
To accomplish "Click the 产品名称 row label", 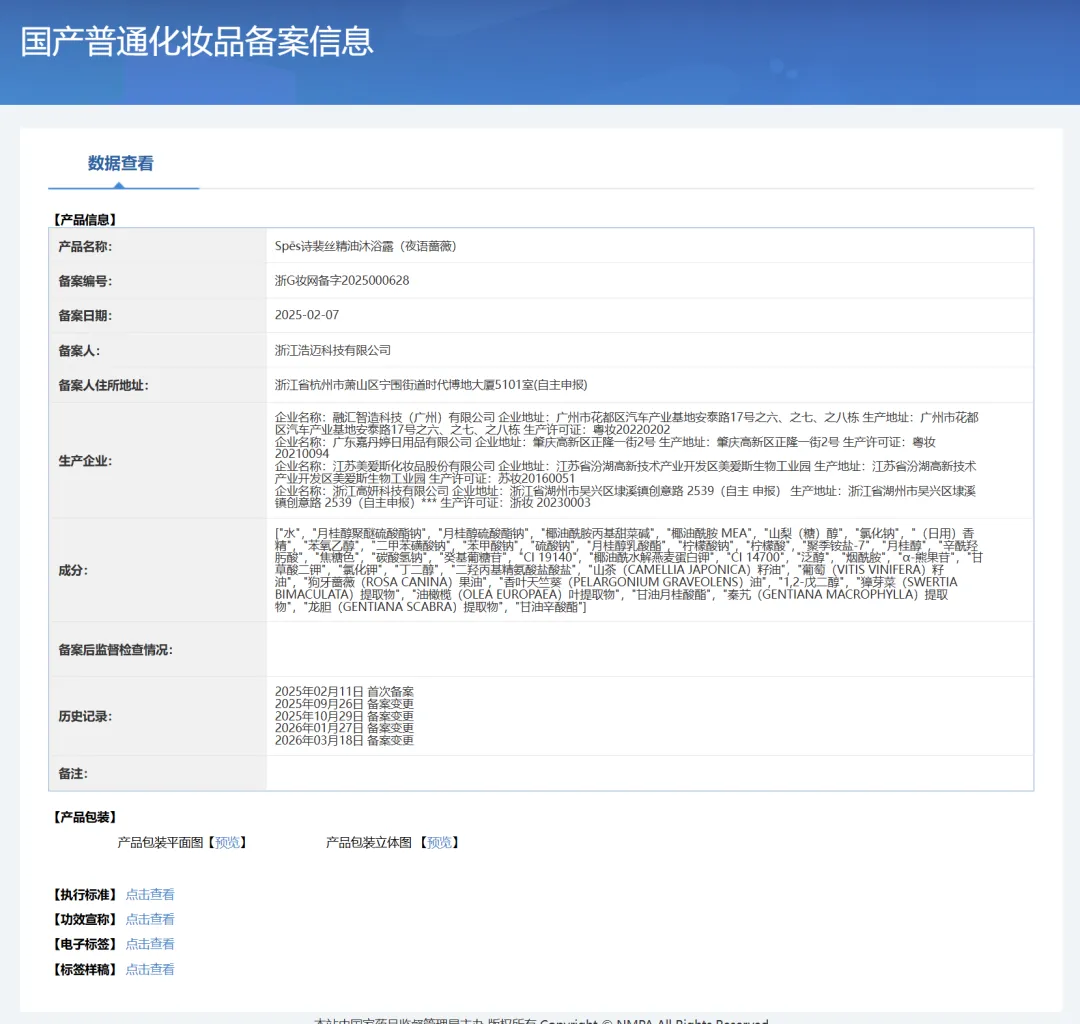I will 85,247.
